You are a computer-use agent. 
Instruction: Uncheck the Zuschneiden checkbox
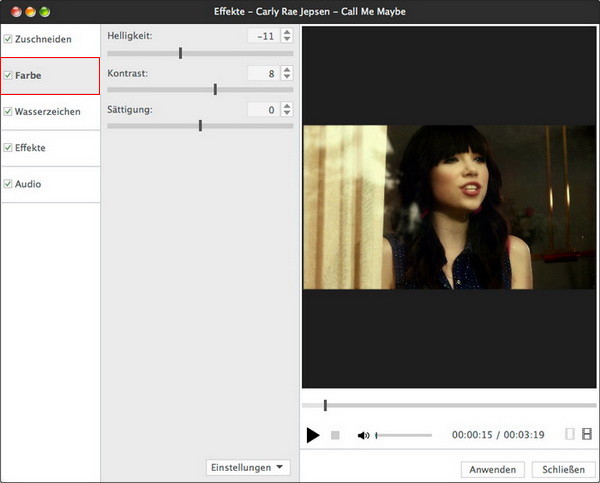point(8,39)
